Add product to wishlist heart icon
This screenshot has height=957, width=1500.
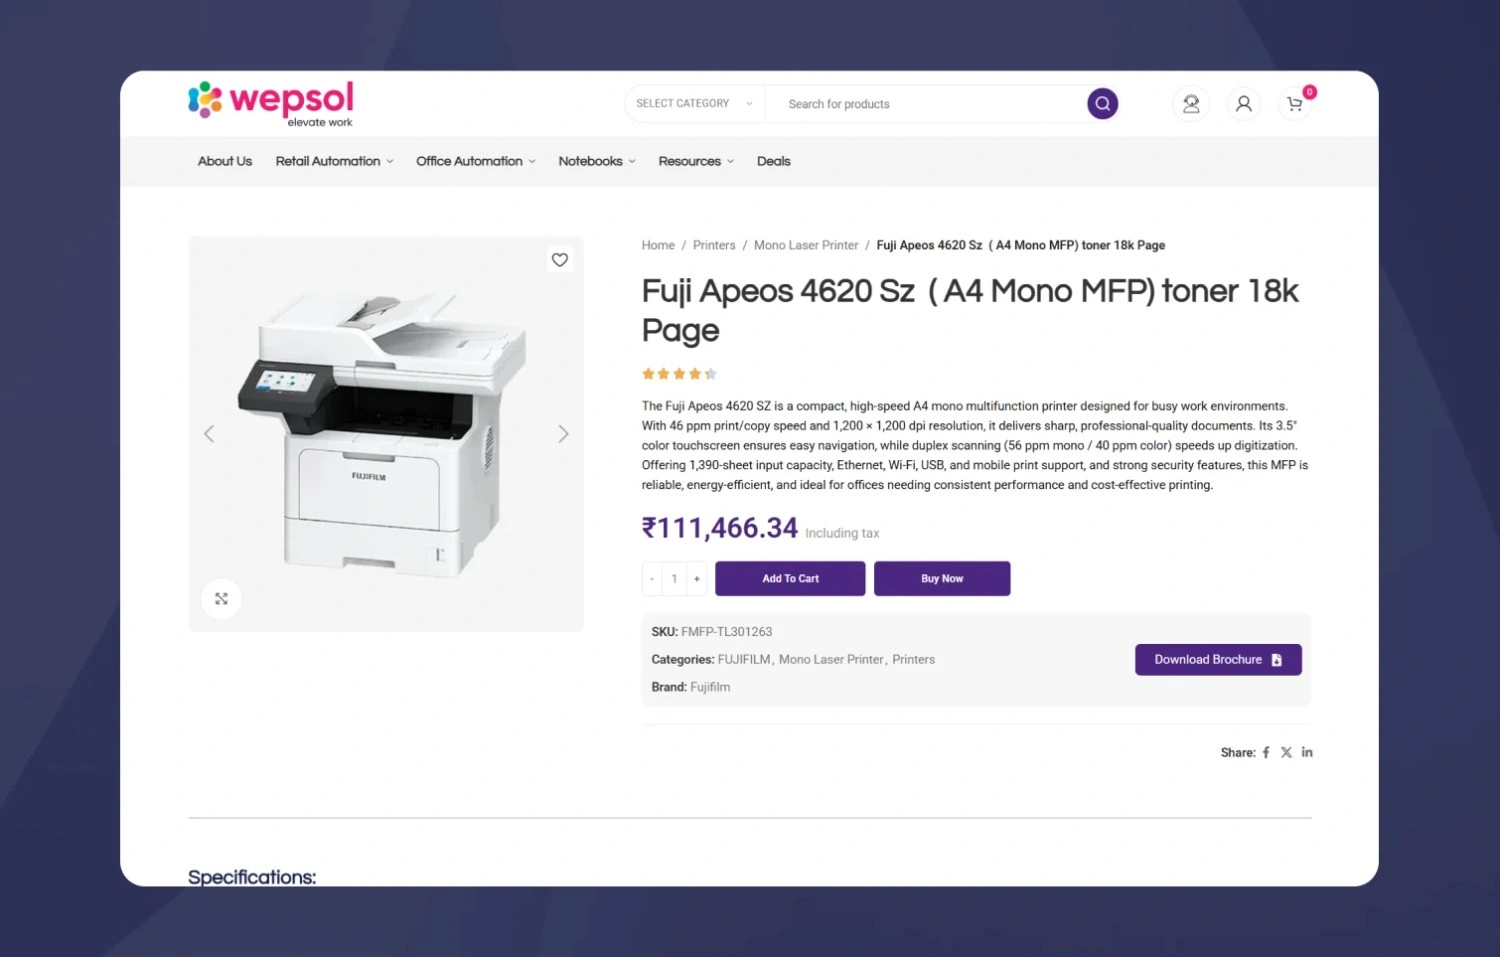tap(560, 260)
